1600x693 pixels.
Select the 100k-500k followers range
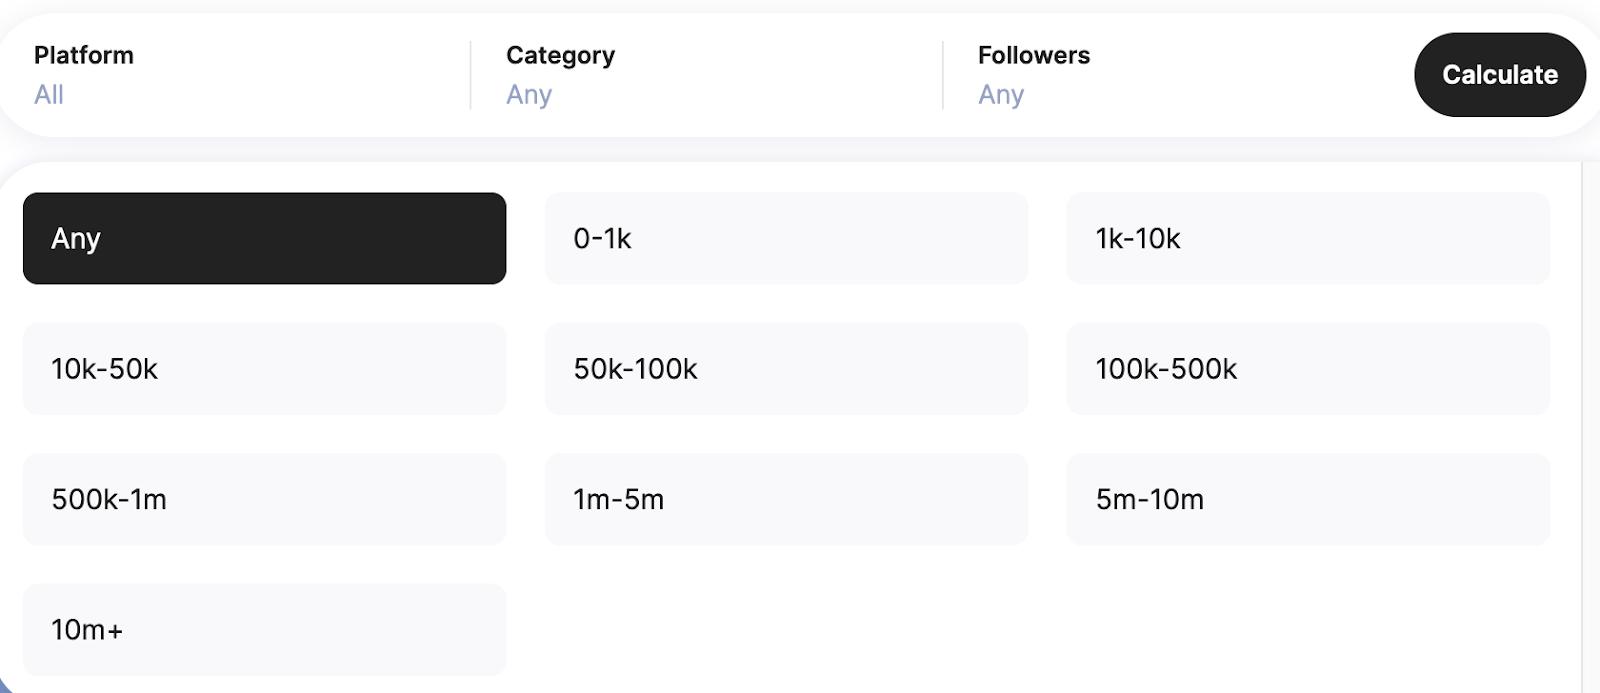(x=1308, y=369)
